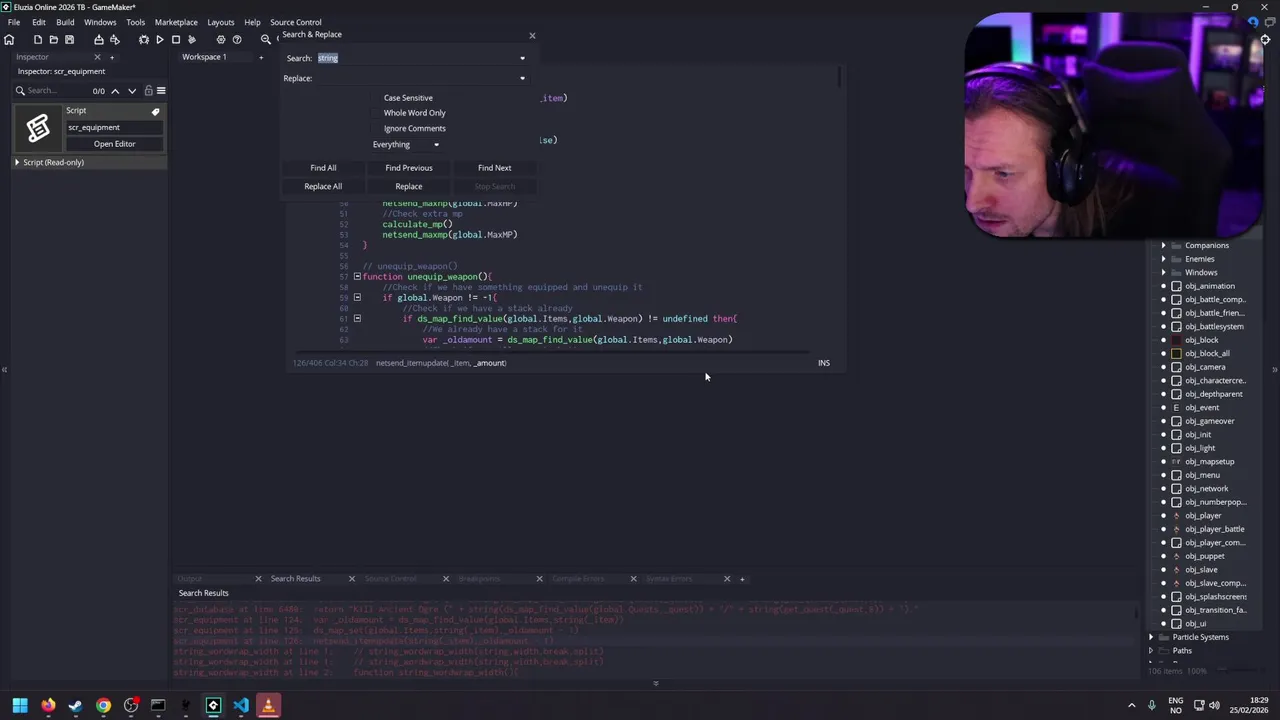Click the Find Previous button
Image resolution: width=1280 pixels, height=720 pixels.
point(409,168)
